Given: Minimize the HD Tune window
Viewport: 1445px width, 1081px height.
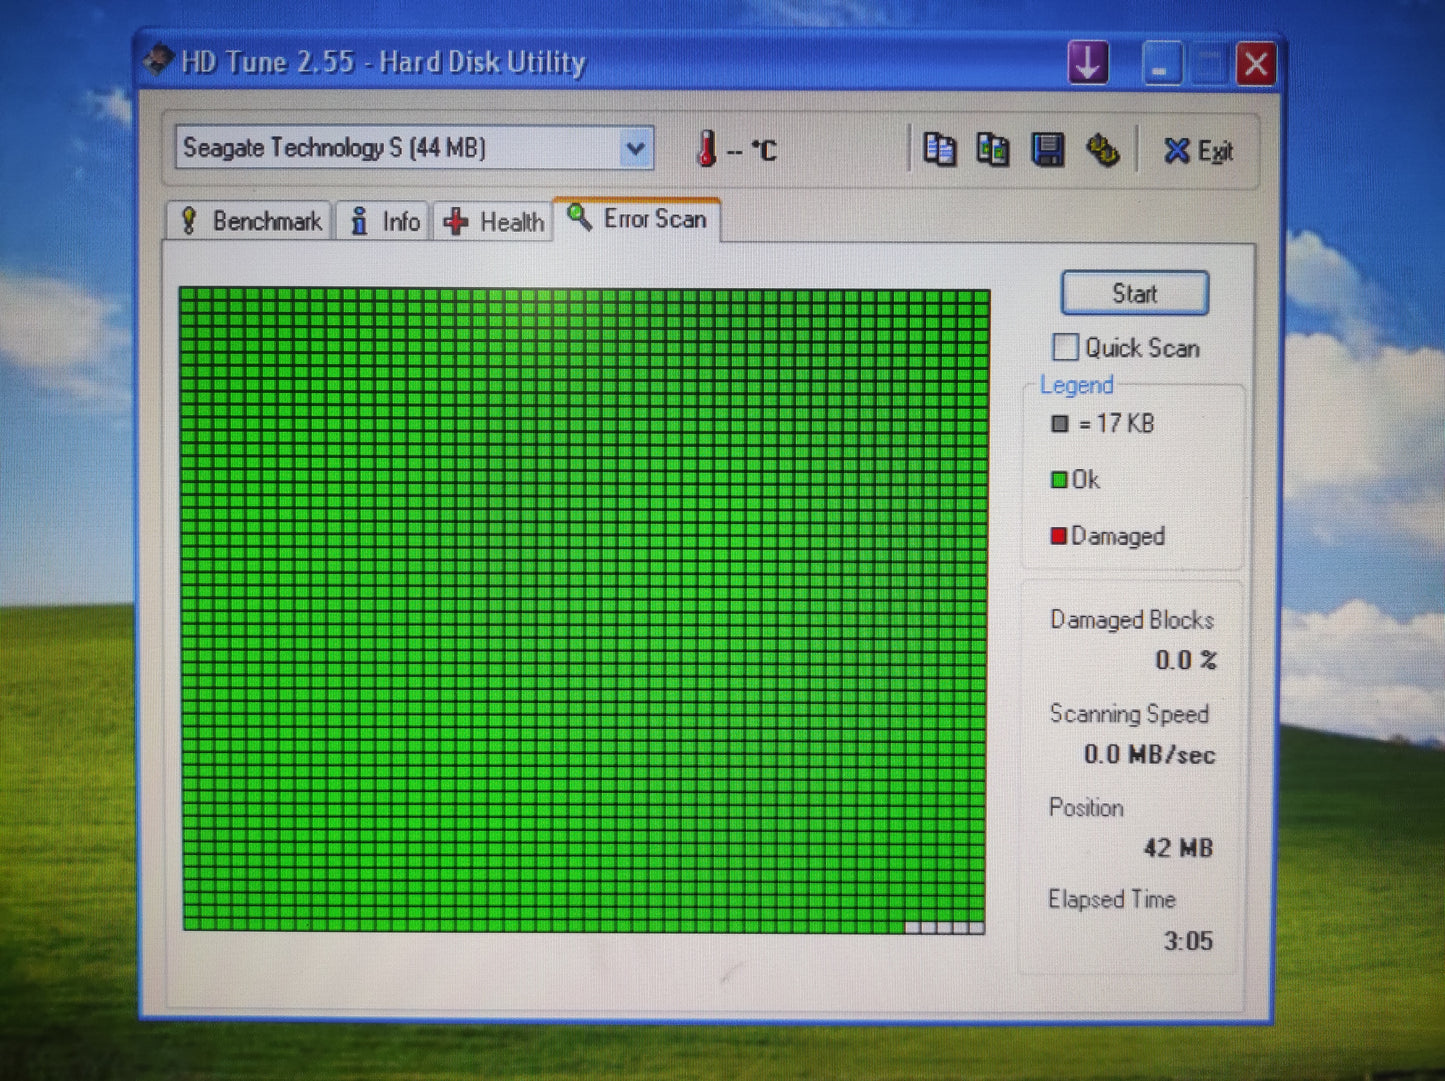Looking at the screenshot, I should (x=1161, y=65).
